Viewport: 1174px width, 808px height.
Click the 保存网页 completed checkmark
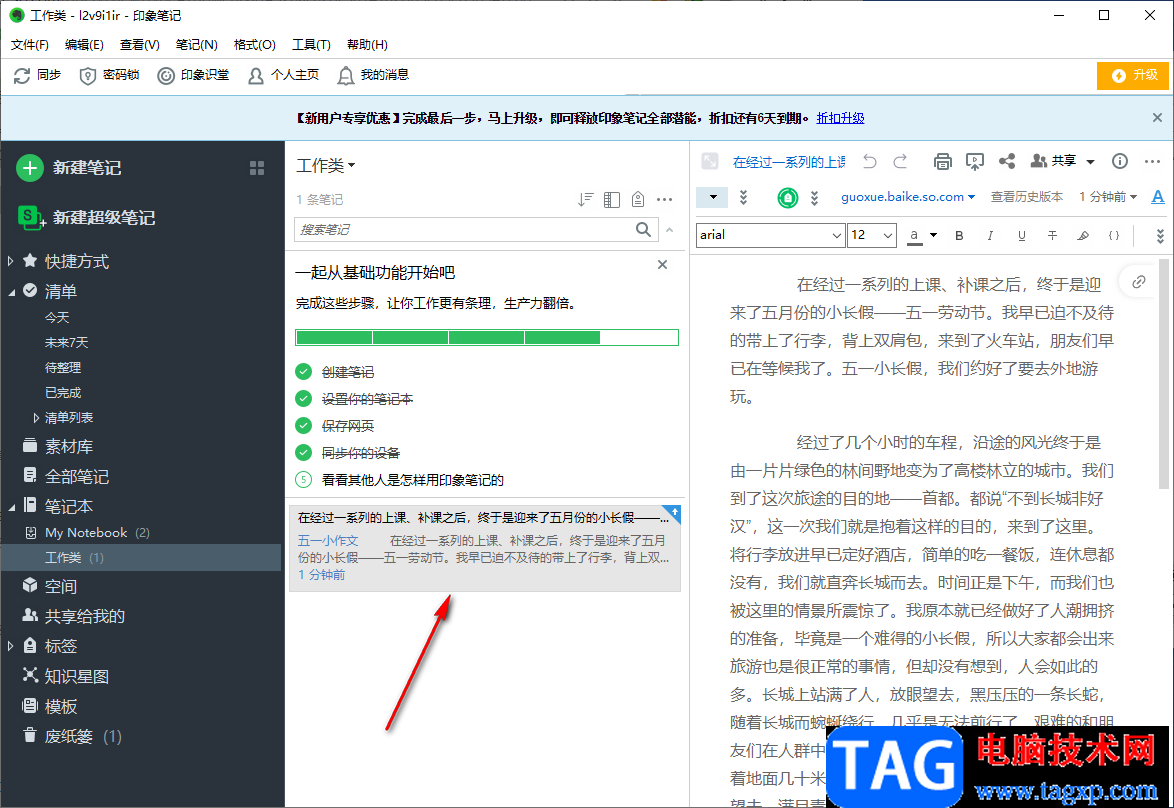(x=303, y=425)
